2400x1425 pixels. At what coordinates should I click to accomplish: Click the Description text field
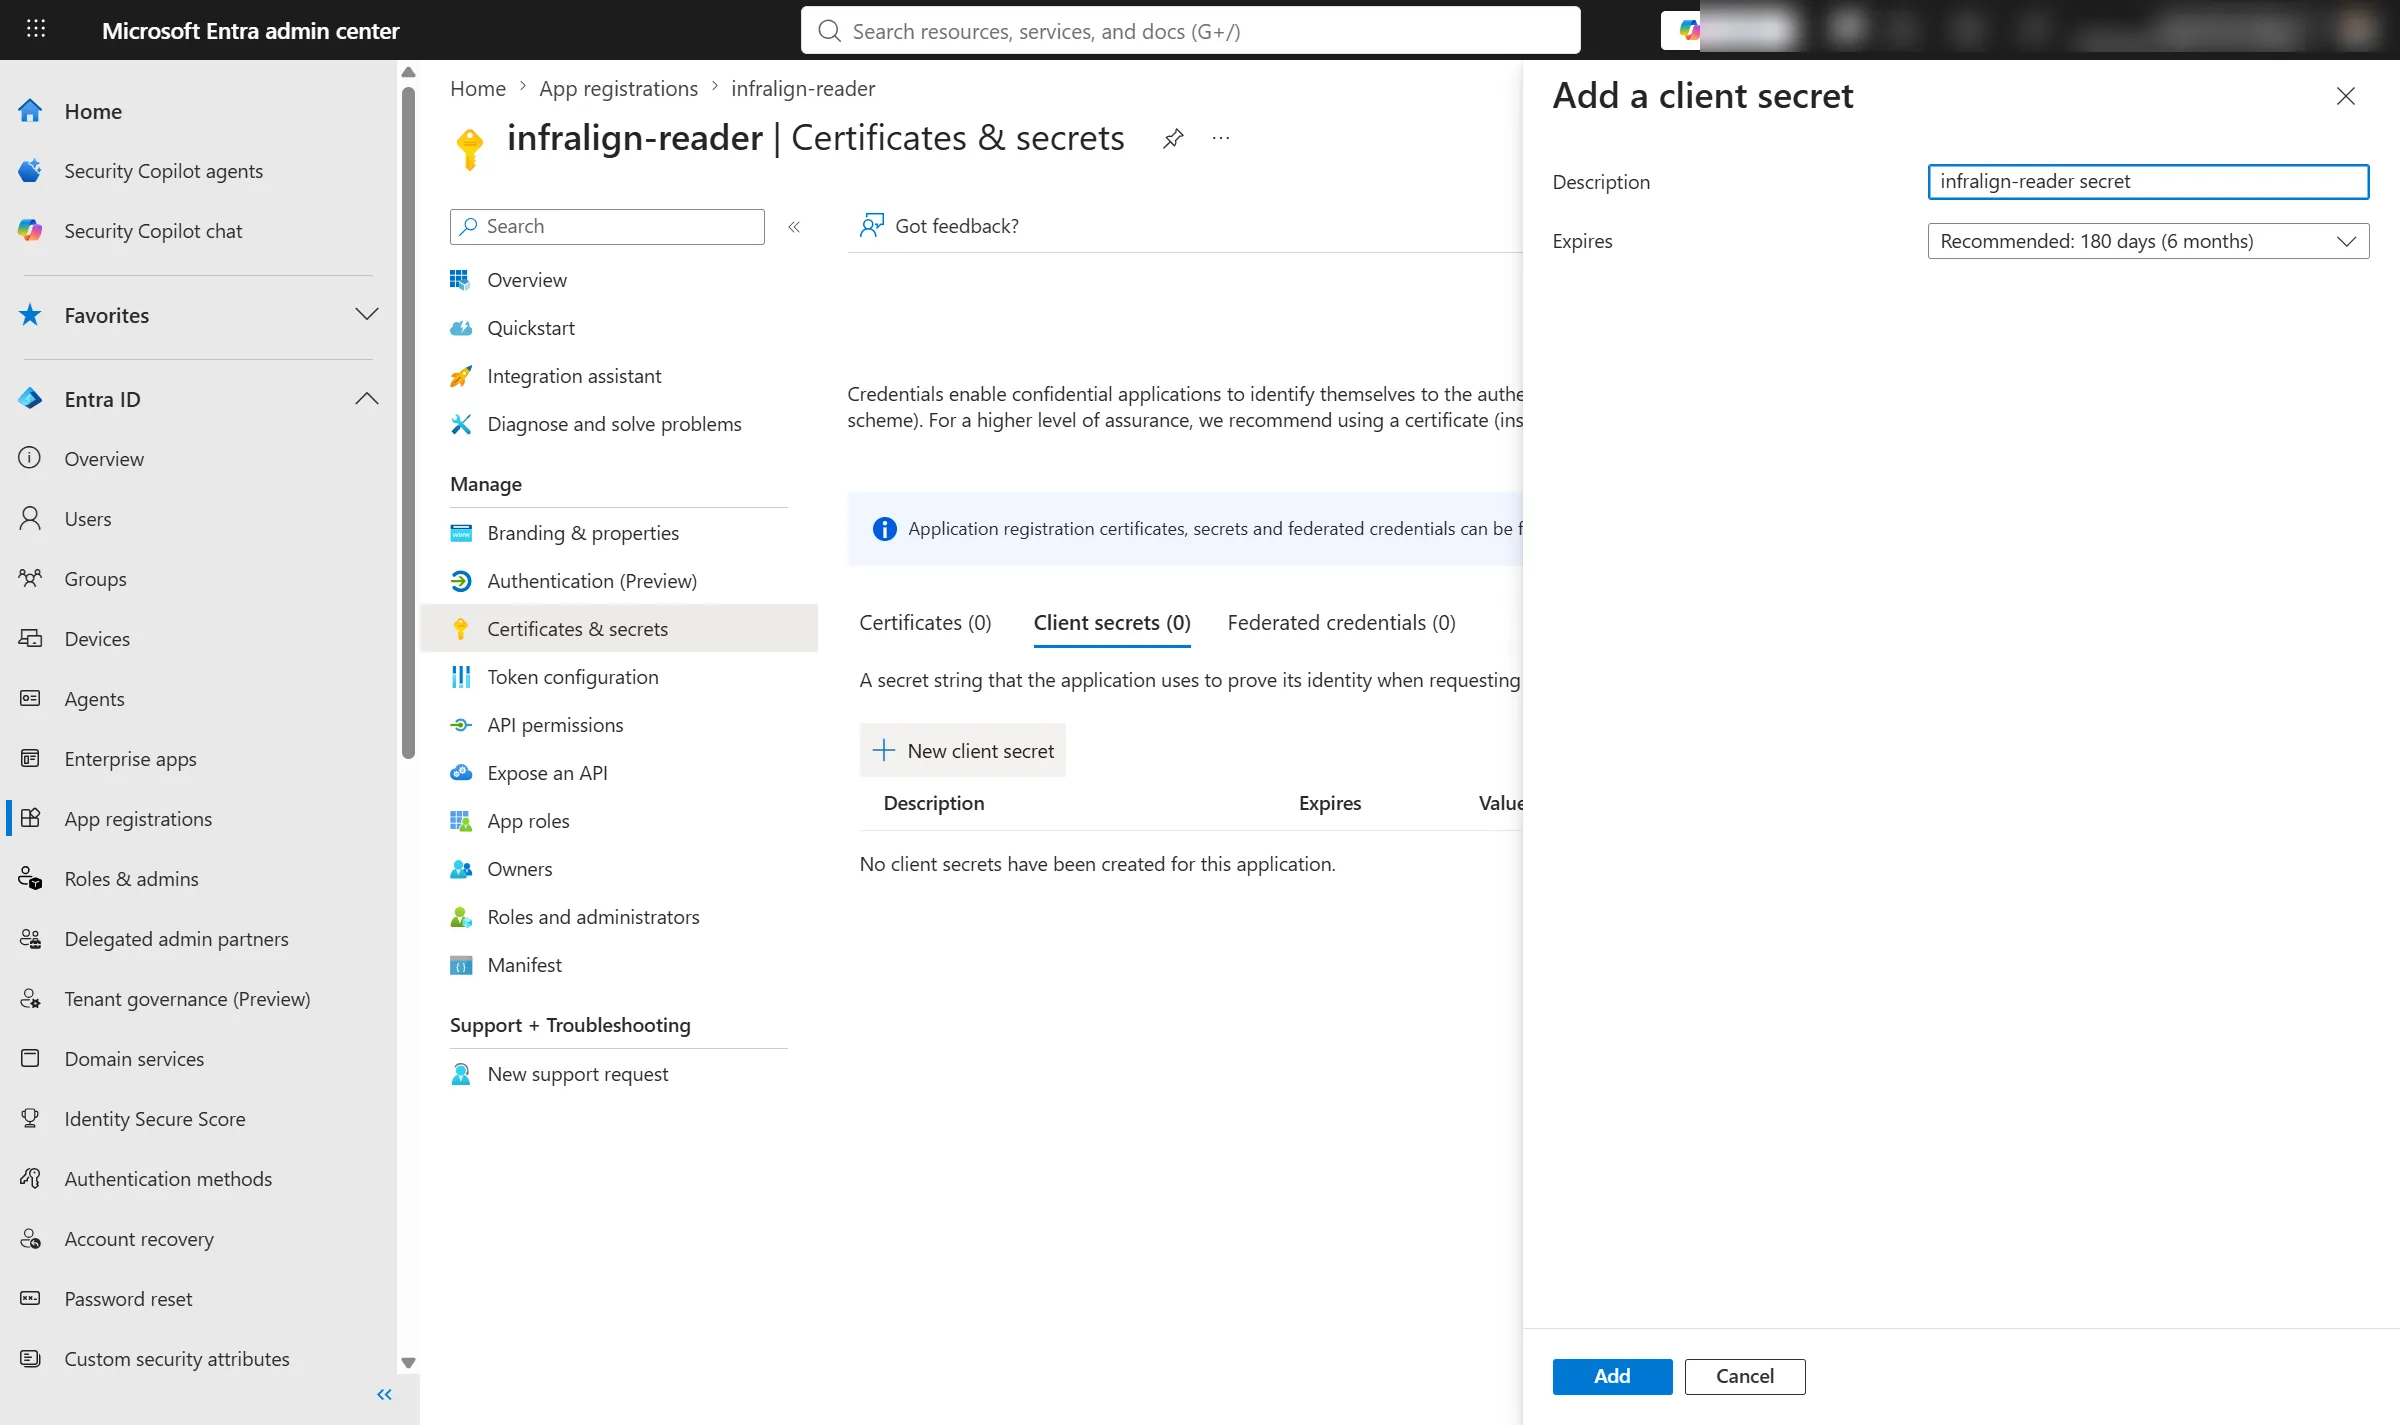[x=2148, y=182]
